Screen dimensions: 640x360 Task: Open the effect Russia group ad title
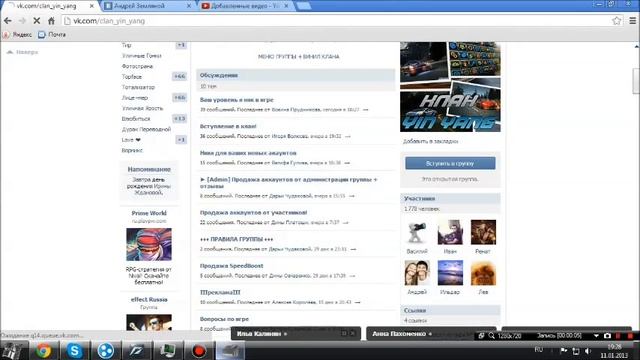(x=149, y=299)
